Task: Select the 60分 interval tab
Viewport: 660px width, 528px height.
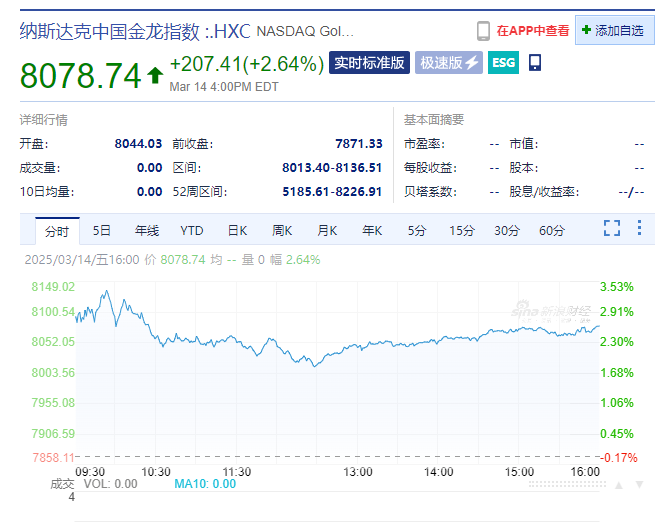Action: point(552,231)
